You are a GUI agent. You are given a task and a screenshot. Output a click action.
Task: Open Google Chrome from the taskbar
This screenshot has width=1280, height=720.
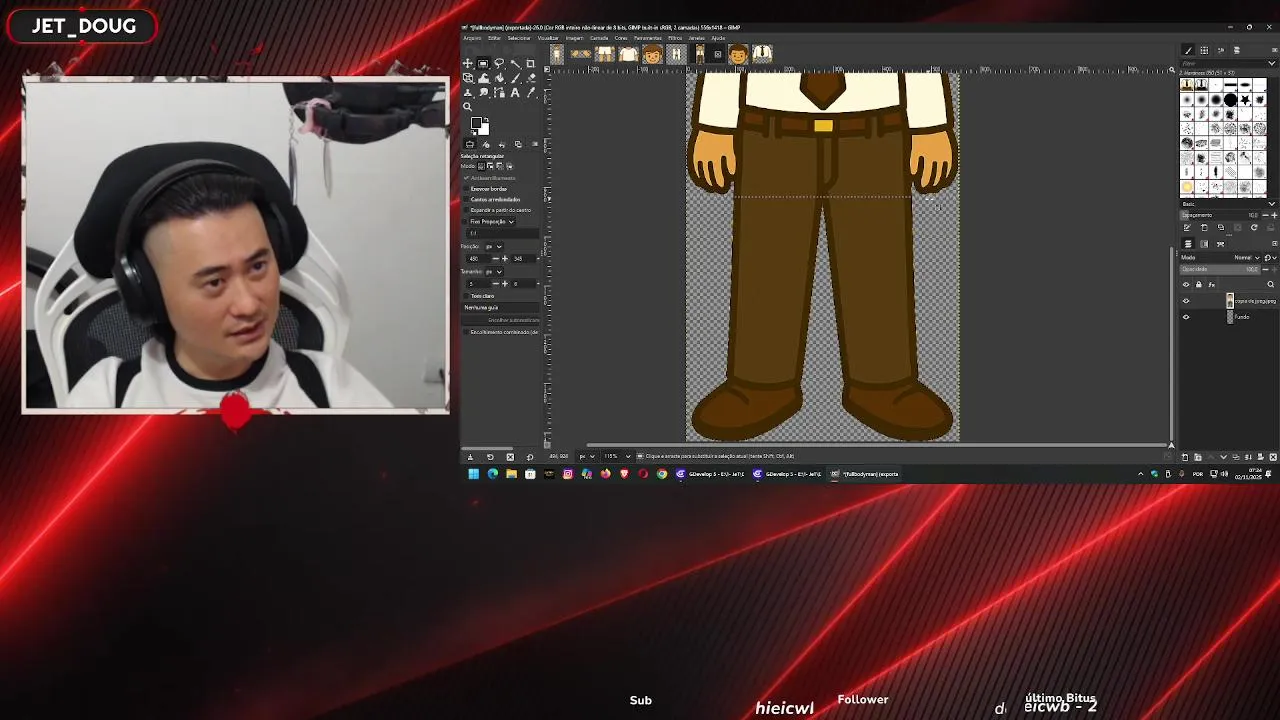click(x=662, y=474)
